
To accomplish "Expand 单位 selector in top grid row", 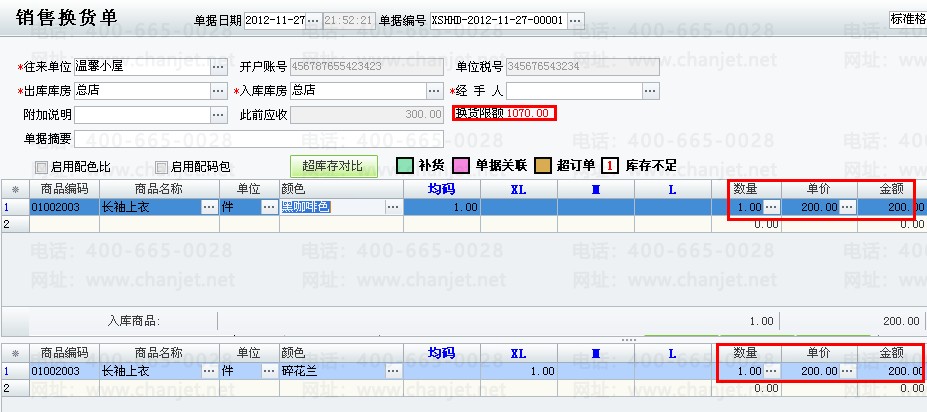I will pyautogui.click(x=268, y=207).
